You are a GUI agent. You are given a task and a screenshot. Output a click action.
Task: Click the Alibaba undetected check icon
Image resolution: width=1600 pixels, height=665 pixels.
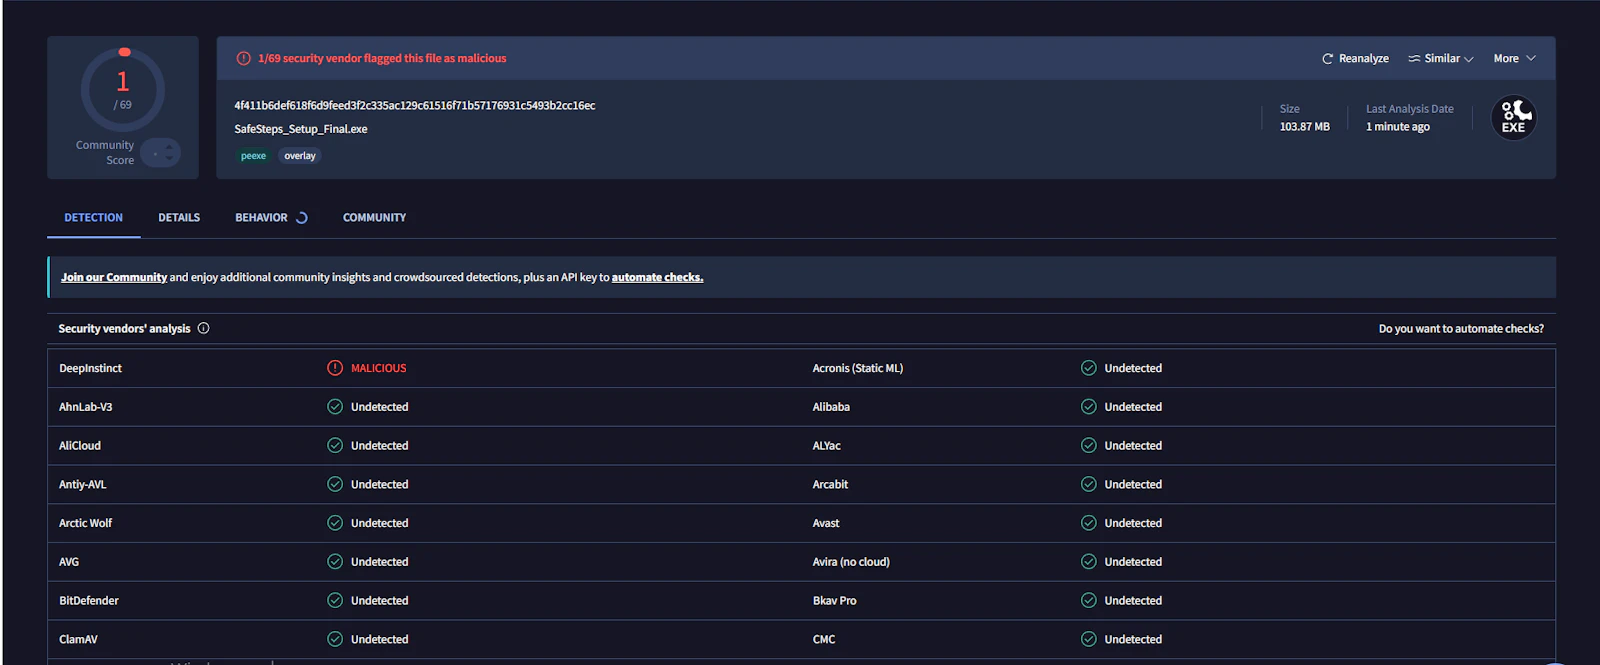[1089, 407]
